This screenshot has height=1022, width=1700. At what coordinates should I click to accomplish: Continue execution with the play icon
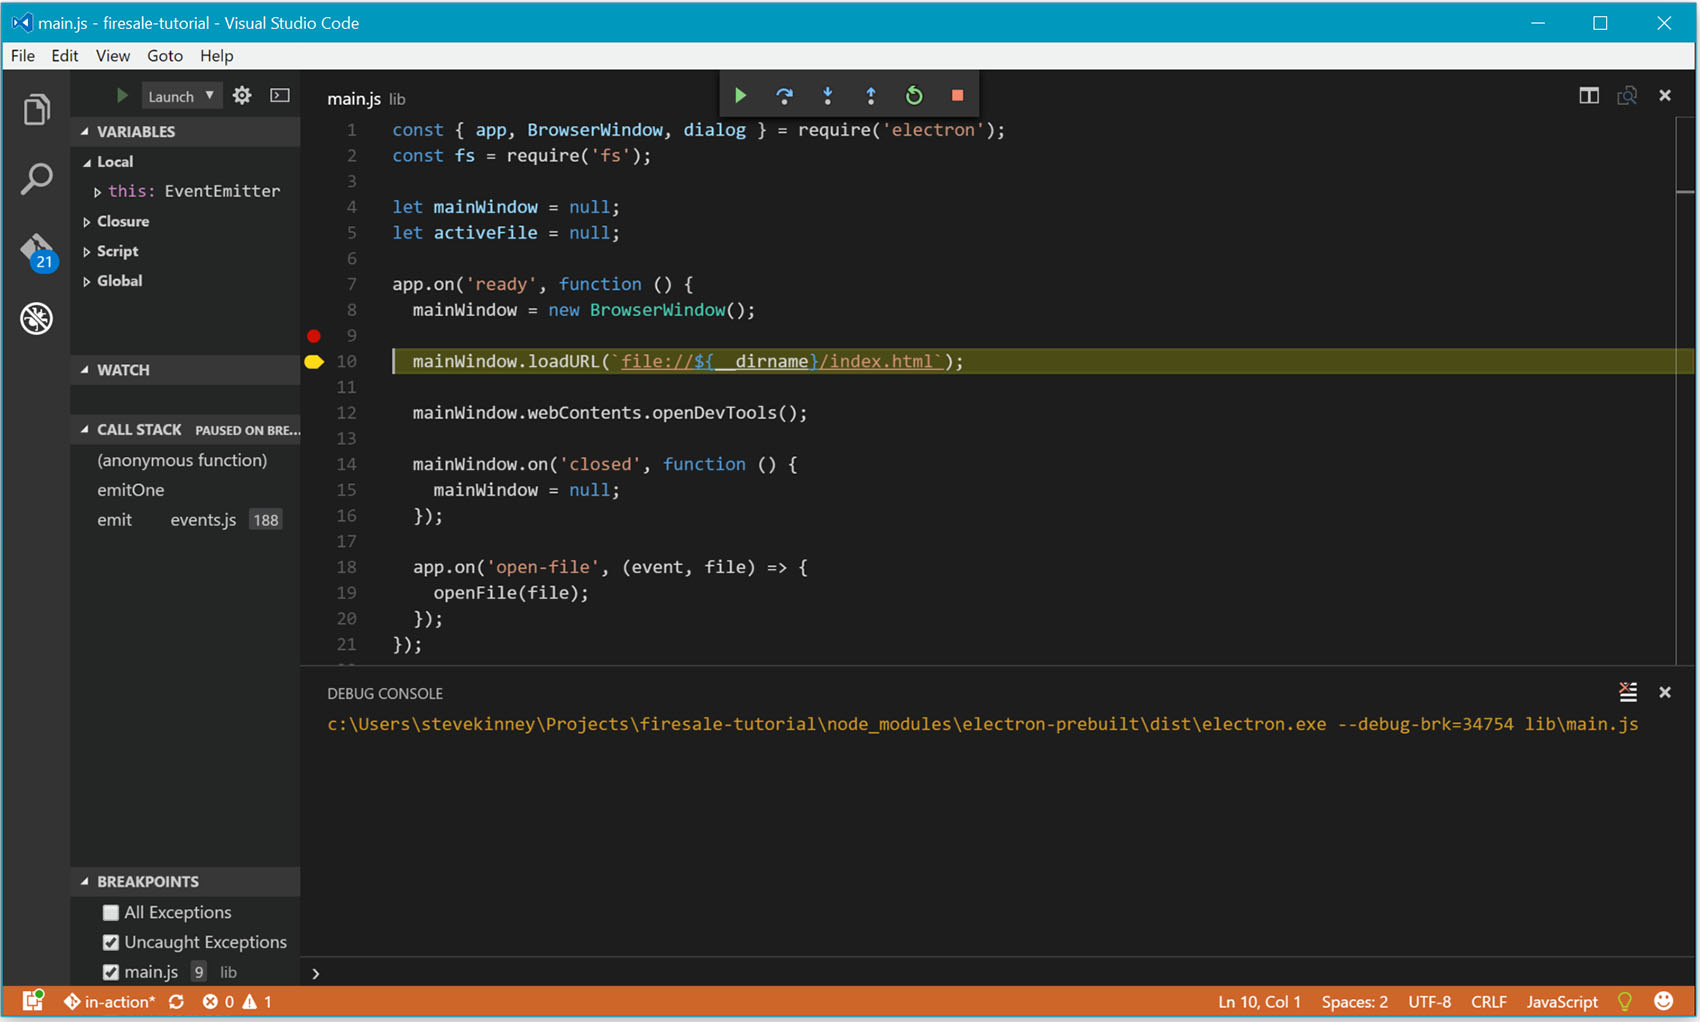tap(740, 94)
